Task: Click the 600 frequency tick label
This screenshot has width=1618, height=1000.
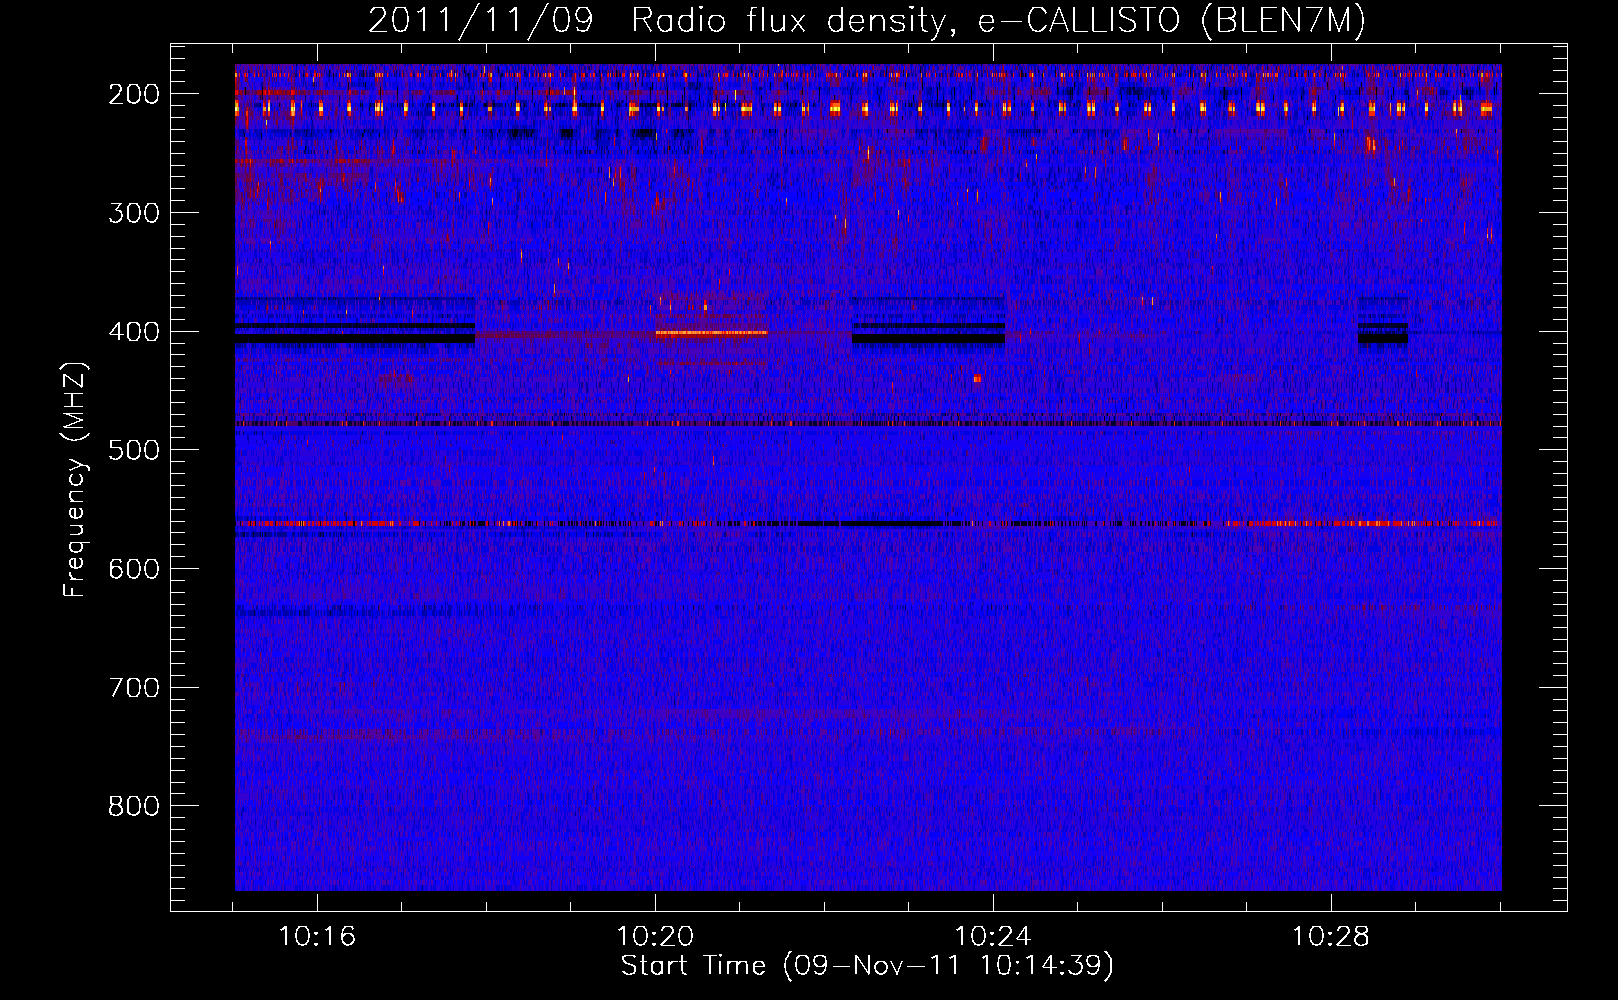Action: (x=134, y=569)
